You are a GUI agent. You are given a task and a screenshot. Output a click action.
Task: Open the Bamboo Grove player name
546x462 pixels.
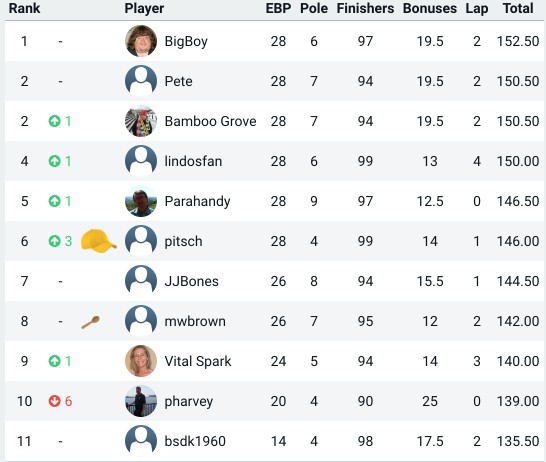pos(210,121)
